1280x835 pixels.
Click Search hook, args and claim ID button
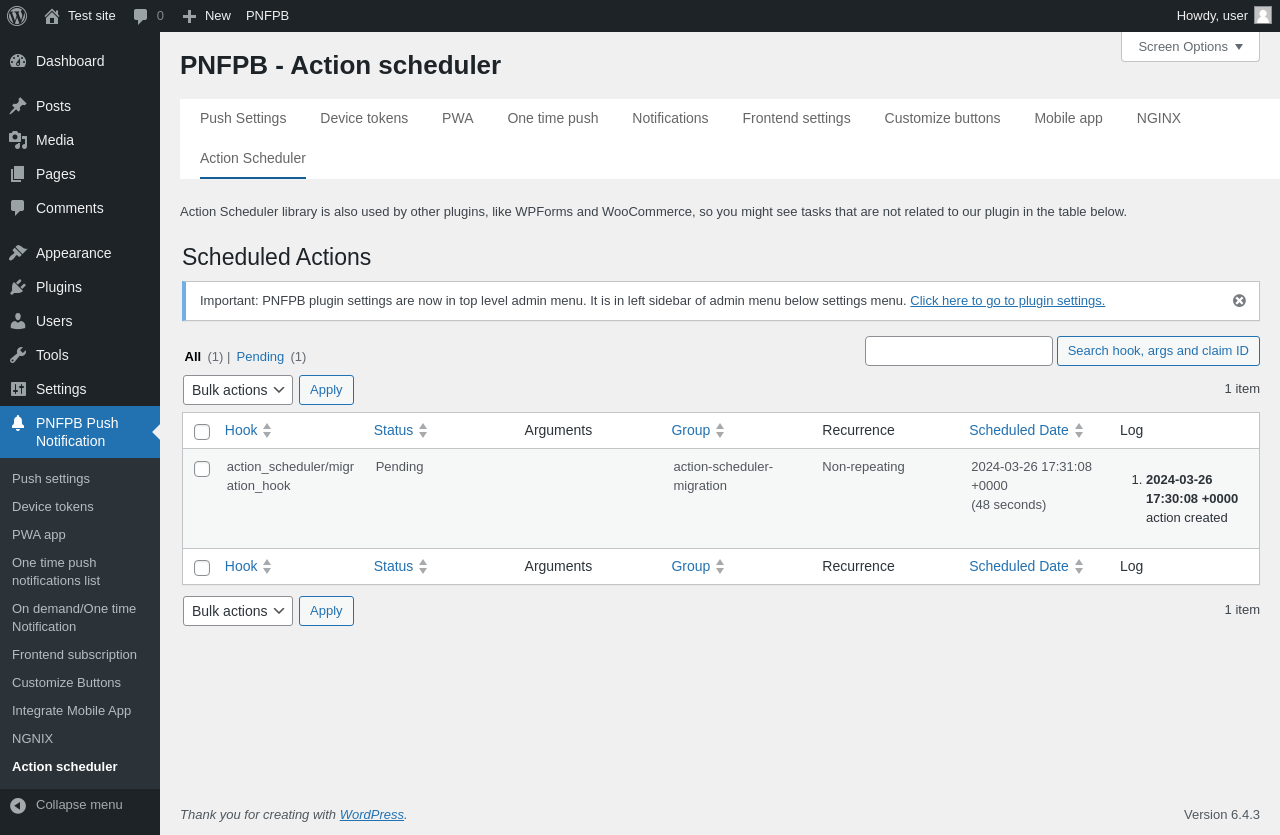tap(1158, 351)
